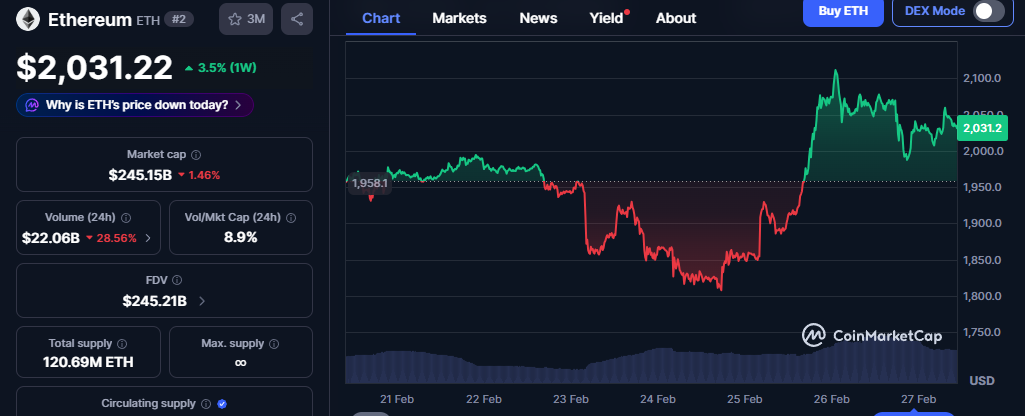
Task: Click the Ethereum logo icon
Action: coord(27,19)
